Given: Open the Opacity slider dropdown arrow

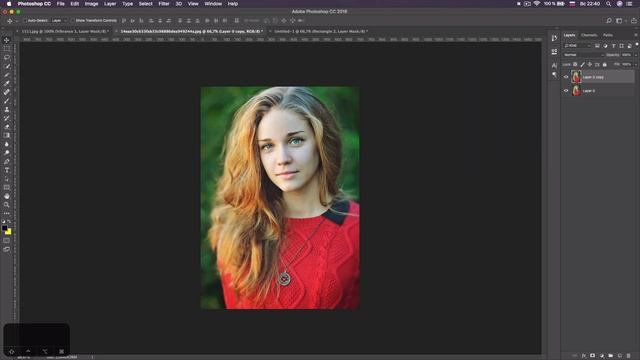Looking at the screenshot, I should click(635, 55).
